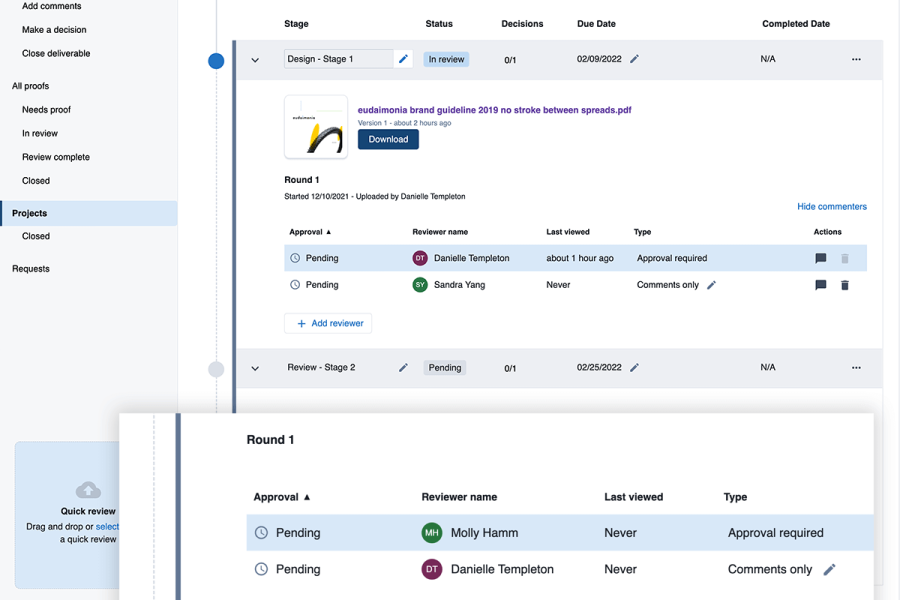The height and width of the screenshot is (600, 900).
Task: Collapse the Design - Stage 1 section
Action: [x=255, y=59]
